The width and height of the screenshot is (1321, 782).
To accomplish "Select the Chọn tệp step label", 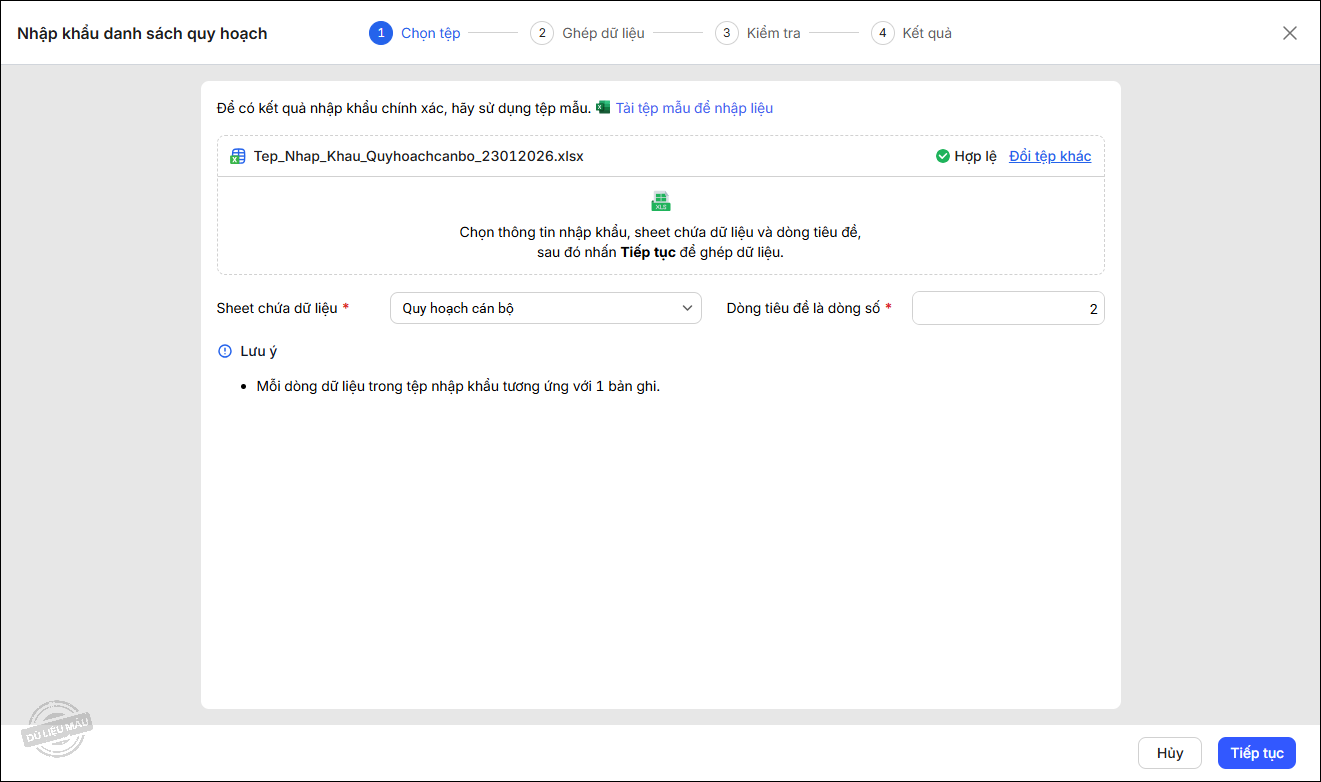I will [x=430, y=33].
